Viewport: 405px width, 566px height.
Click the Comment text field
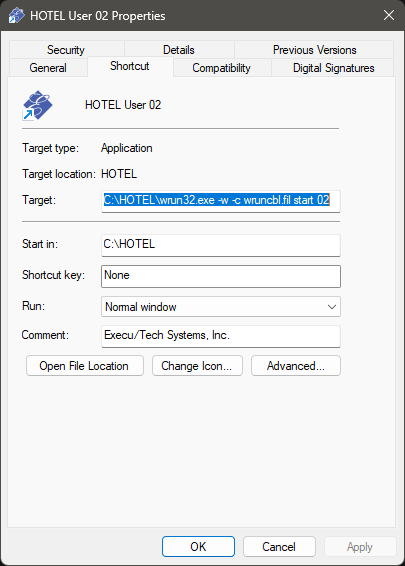tap(221, 336)
